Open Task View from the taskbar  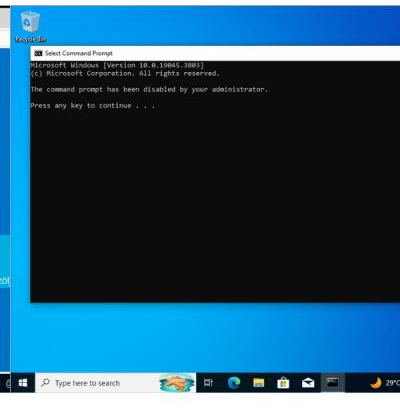point(208,383)
